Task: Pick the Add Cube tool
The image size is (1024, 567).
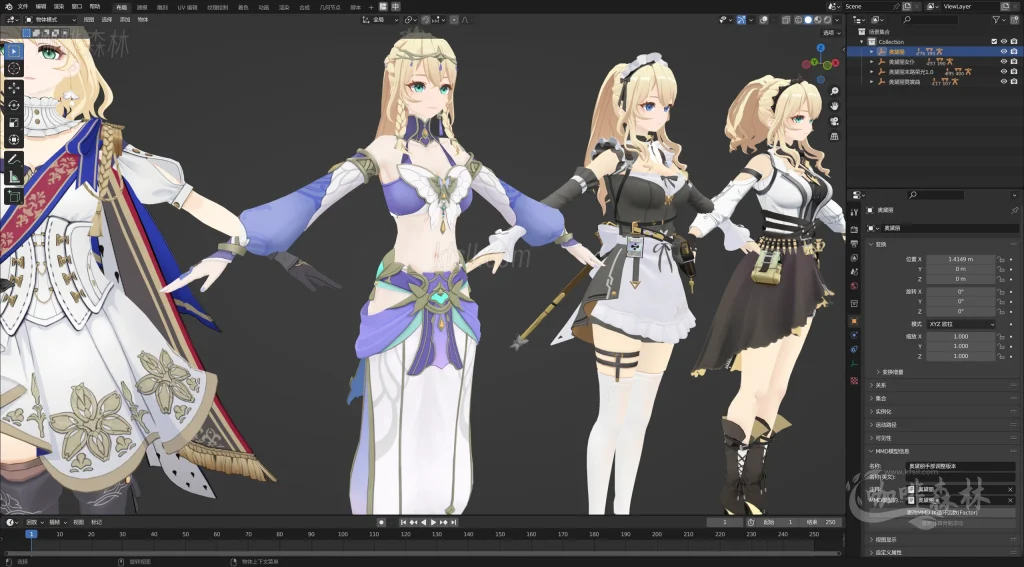Action: 14,196
